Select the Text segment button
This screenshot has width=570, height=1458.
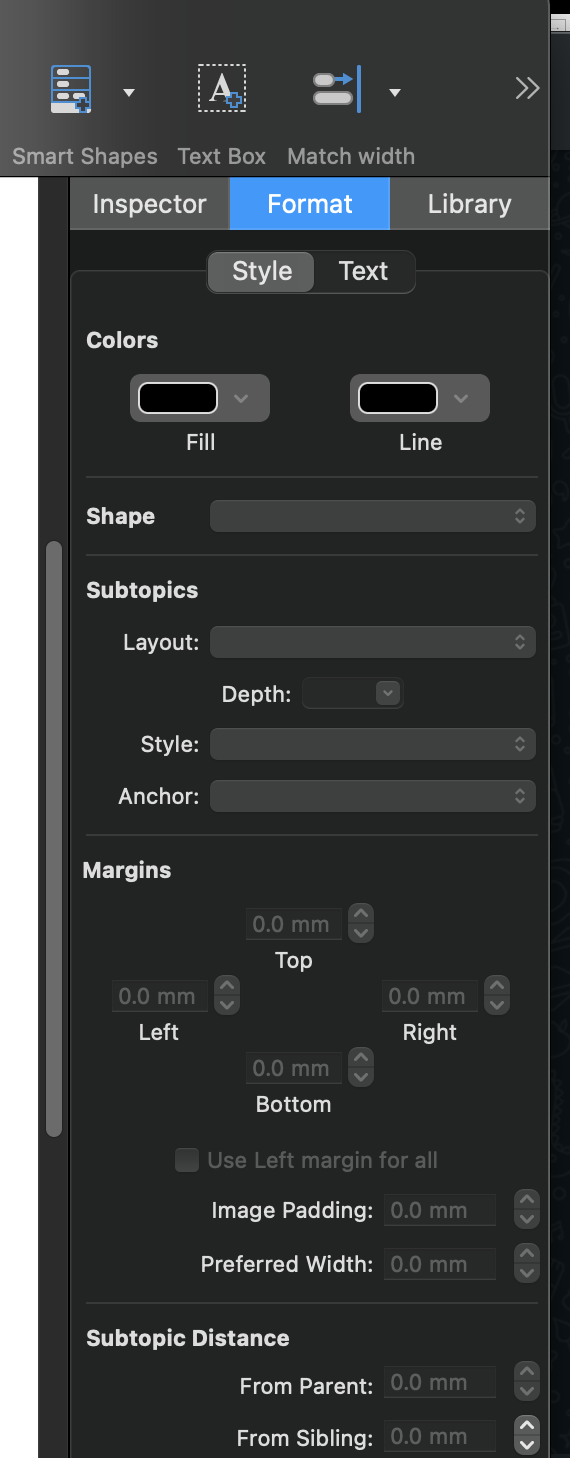click(363, 271)
